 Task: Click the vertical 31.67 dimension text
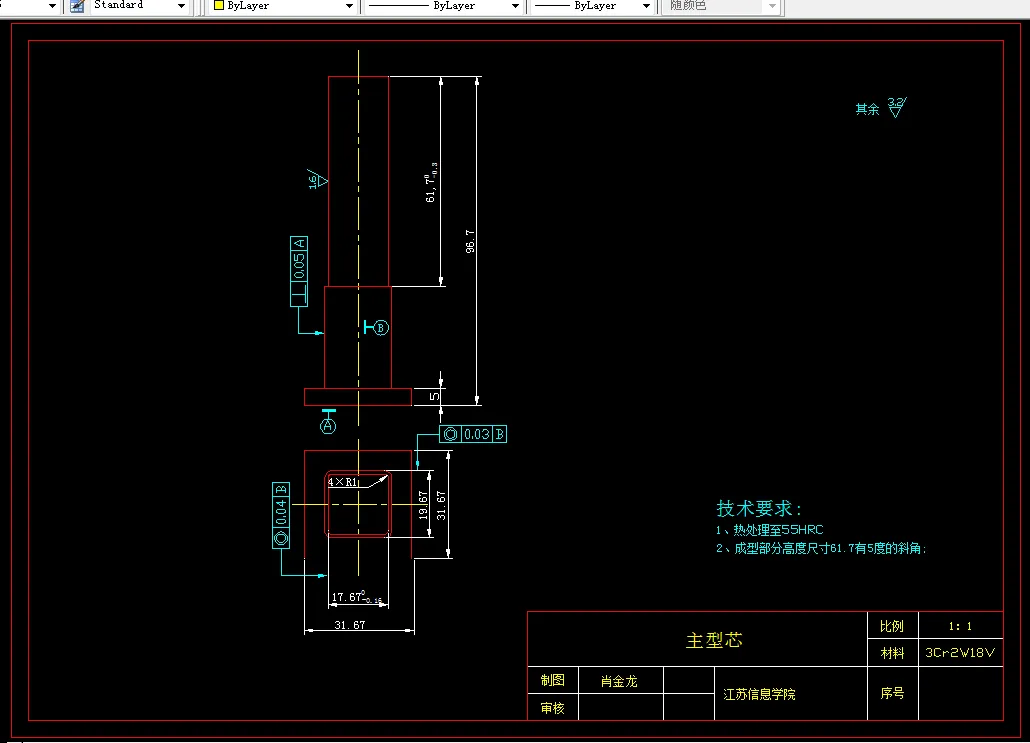coord(441,505)
